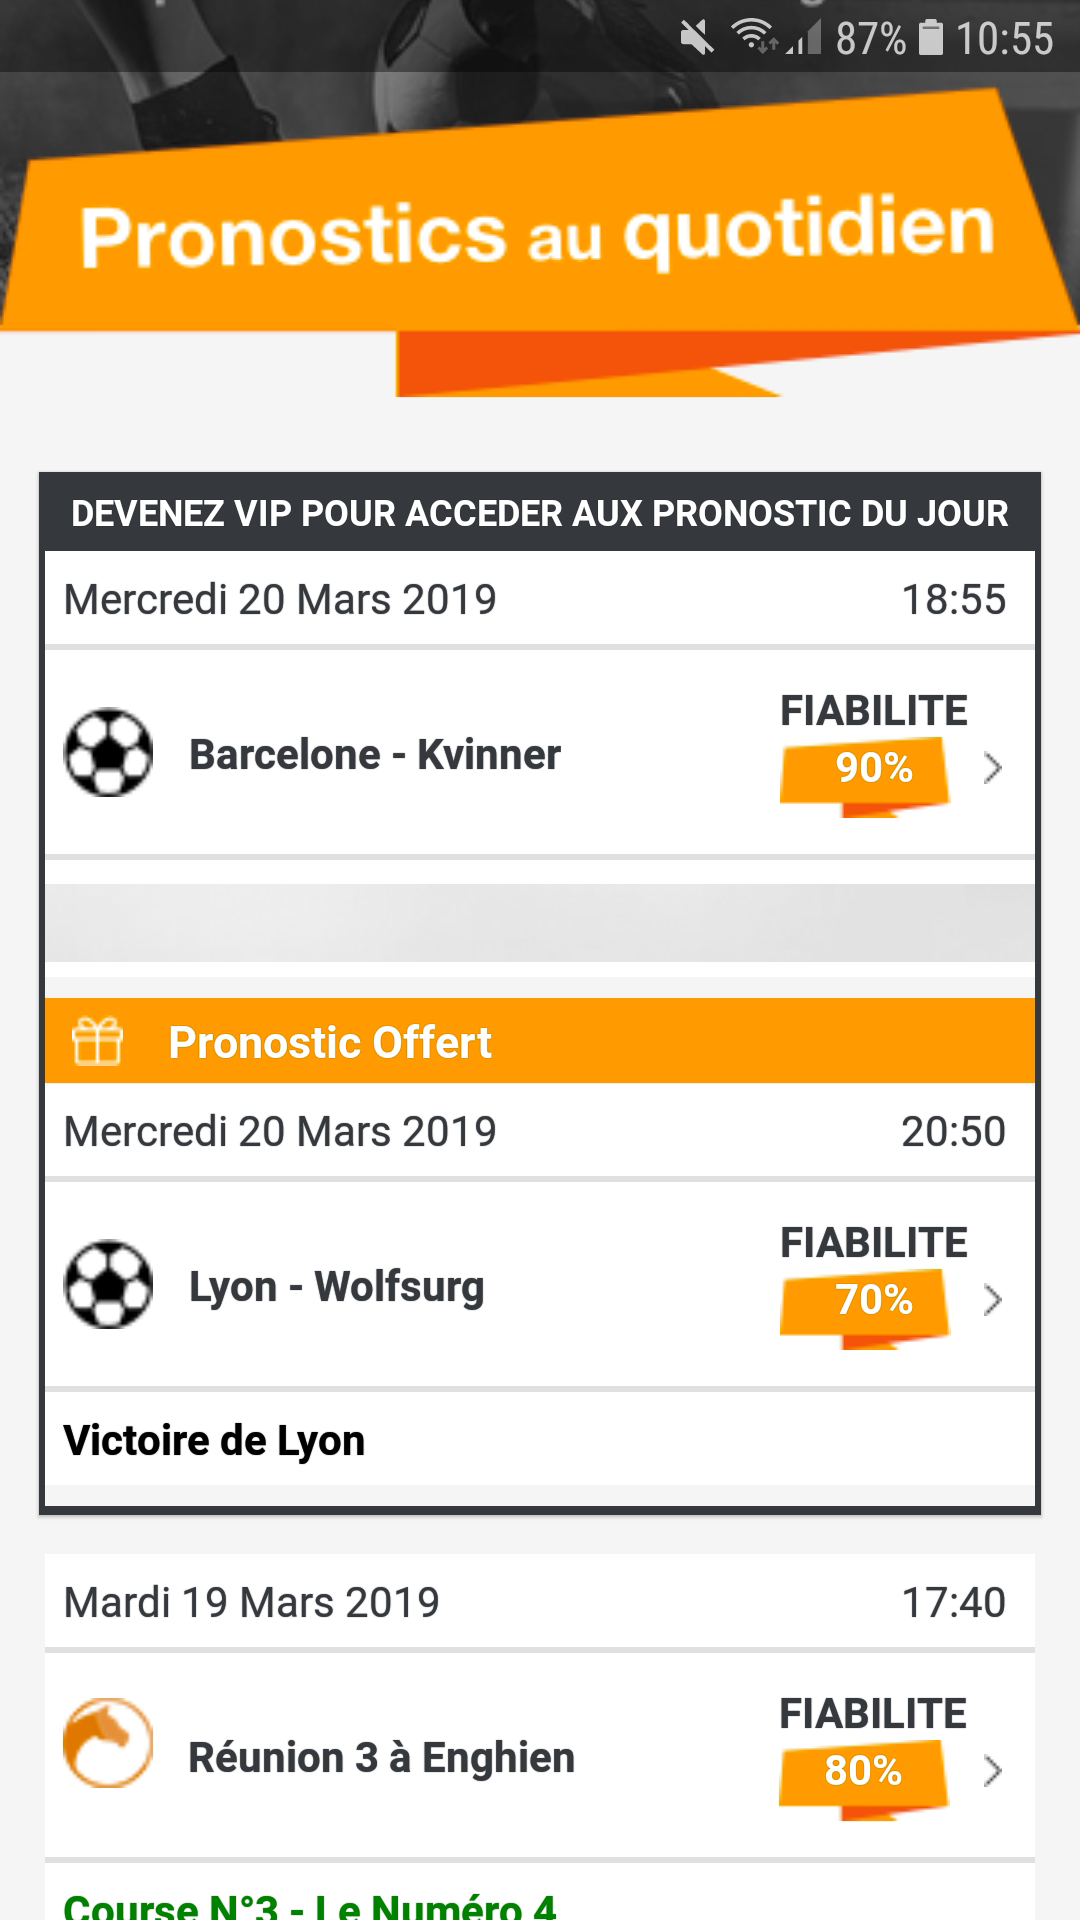
Task: Tap the gift icon in Pronostic Offert
Action: click(x=98, y=1041)
